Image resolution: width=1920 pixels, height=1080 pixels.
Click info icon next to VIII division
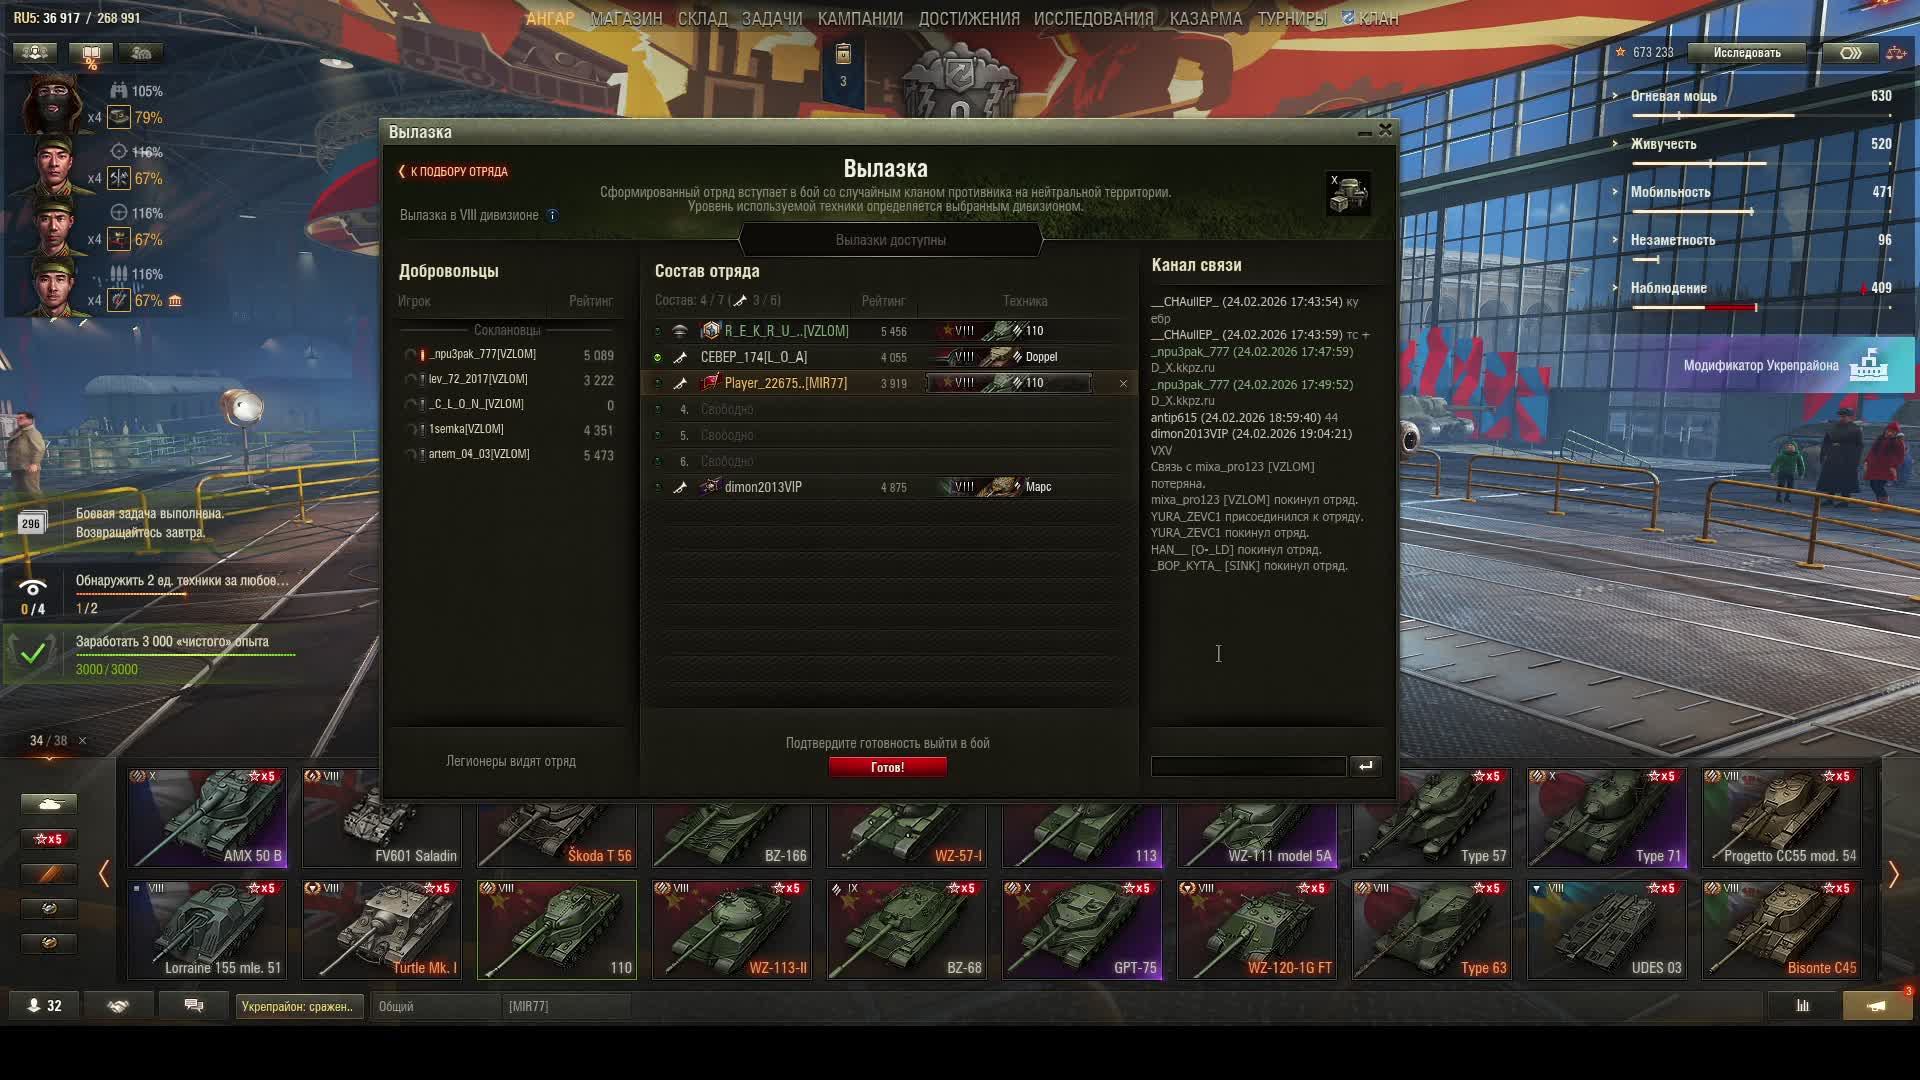(552, 215)
